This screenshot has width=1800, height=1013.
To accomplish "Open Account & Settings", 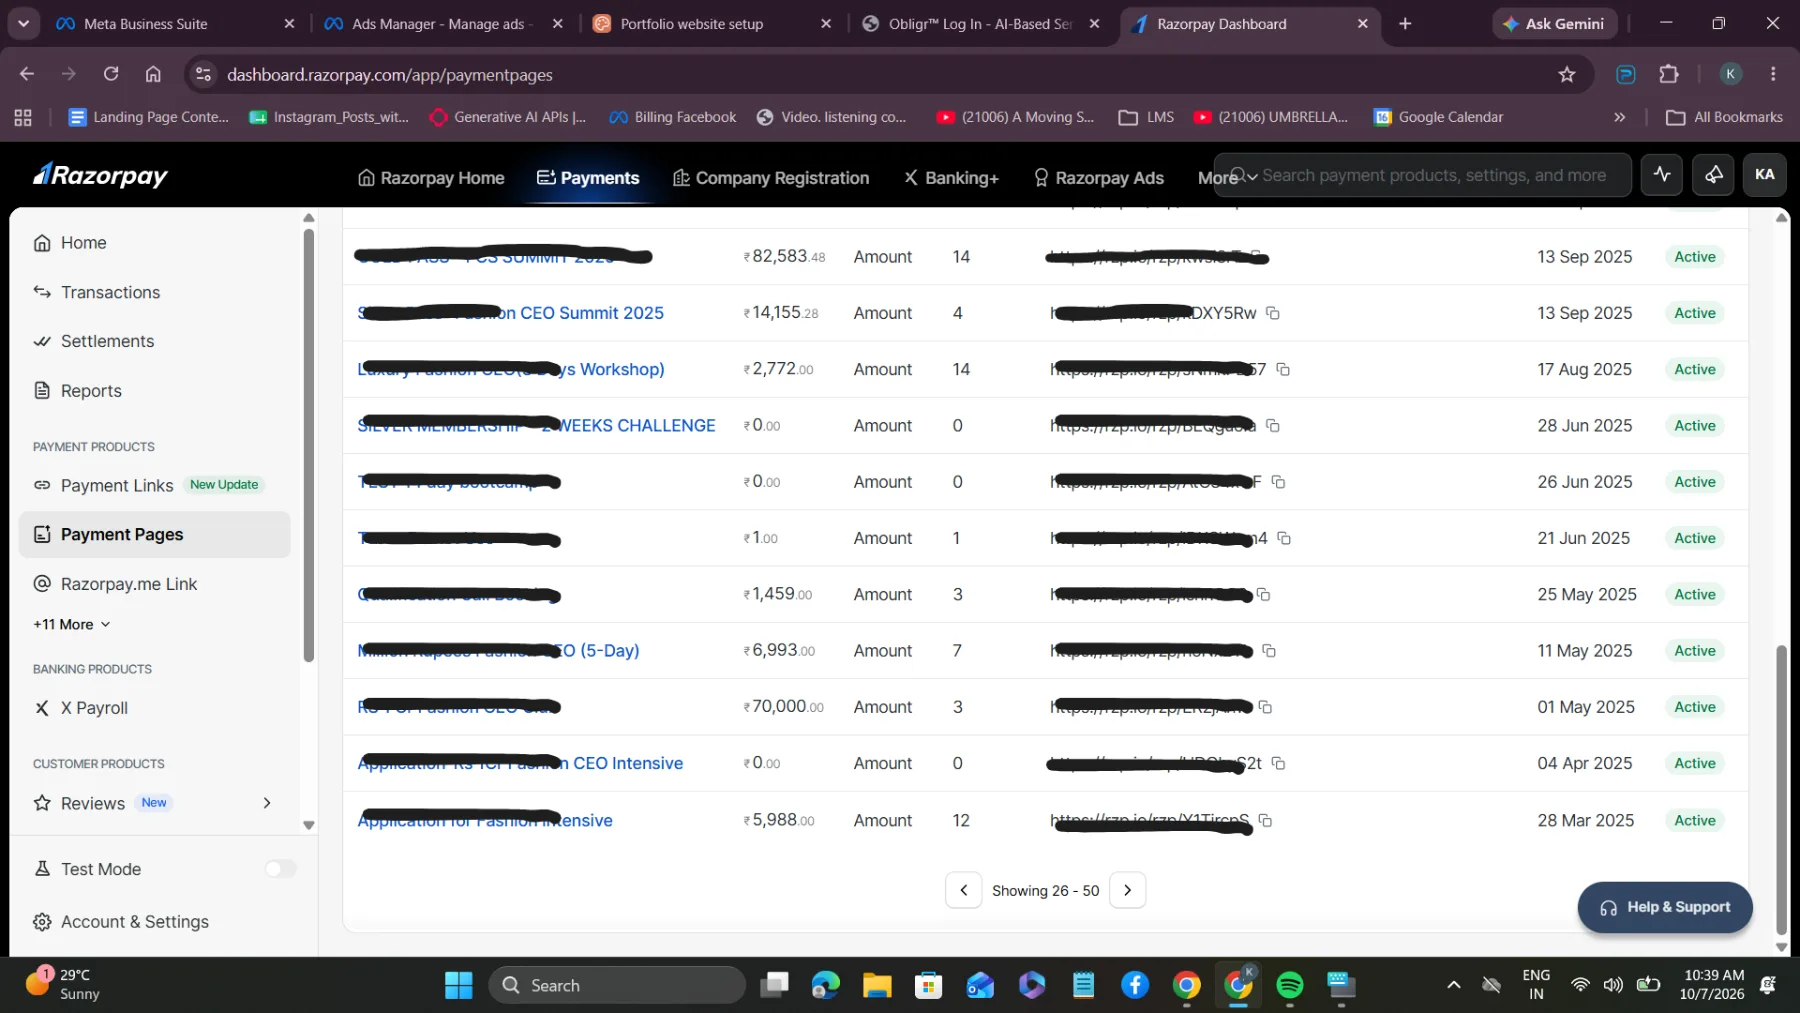I will pyautogui.click(x=121, y=922).
